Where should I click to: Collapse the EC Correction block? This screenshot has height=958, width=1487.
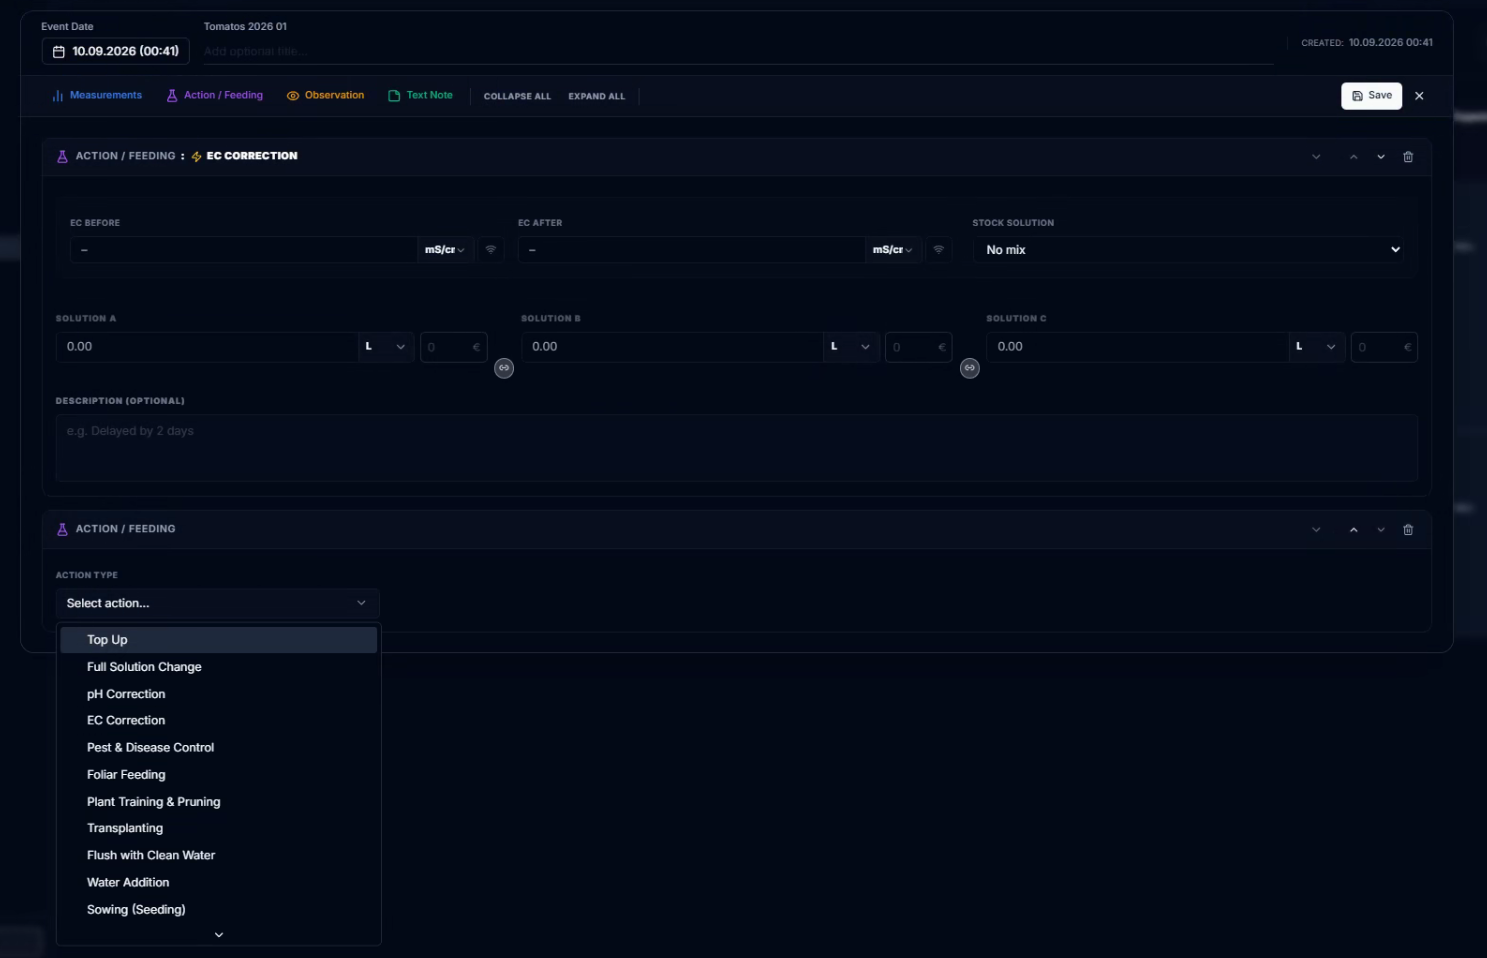pyautogui.click(x=1316, y=157)
